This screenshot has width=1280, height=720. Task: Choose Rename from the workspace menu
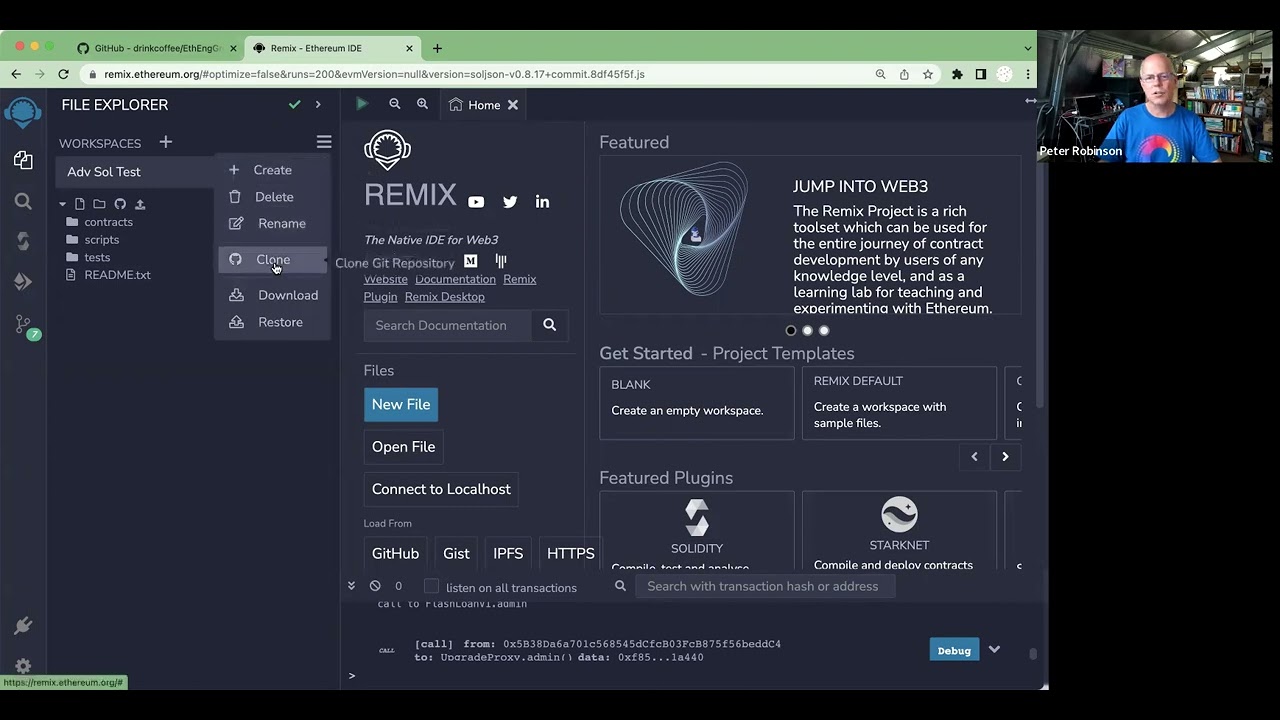(273, 223)
